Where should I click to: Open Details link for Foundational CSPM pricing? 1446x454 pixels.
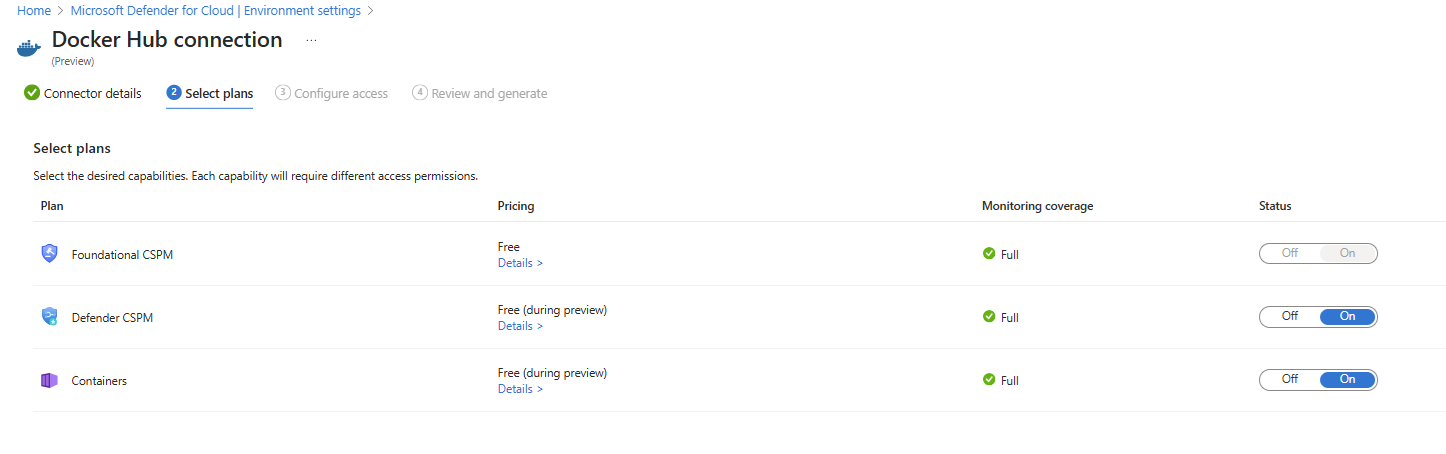pos(520,263)
